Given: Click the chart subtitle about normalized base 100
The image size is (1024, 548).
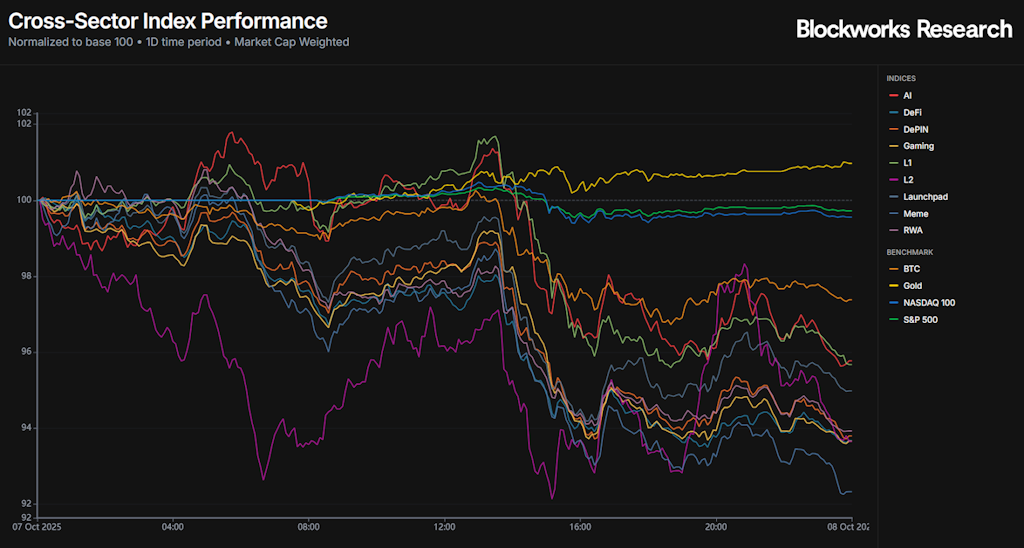Looking at the screenshot, I should click(178, 42).
